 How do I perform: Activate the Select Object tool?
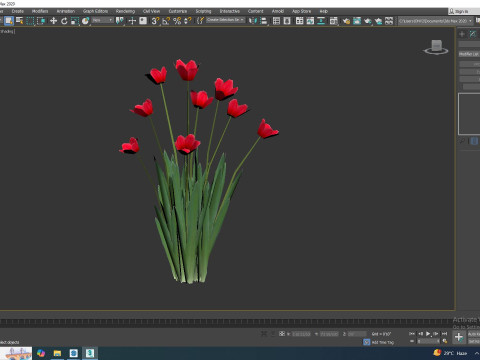tap(9, 21)
